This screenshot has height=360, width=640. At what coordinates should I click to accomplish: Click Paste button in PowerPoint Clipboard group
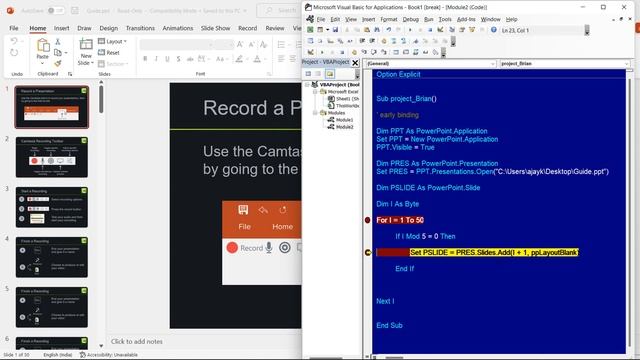[42, 49]
